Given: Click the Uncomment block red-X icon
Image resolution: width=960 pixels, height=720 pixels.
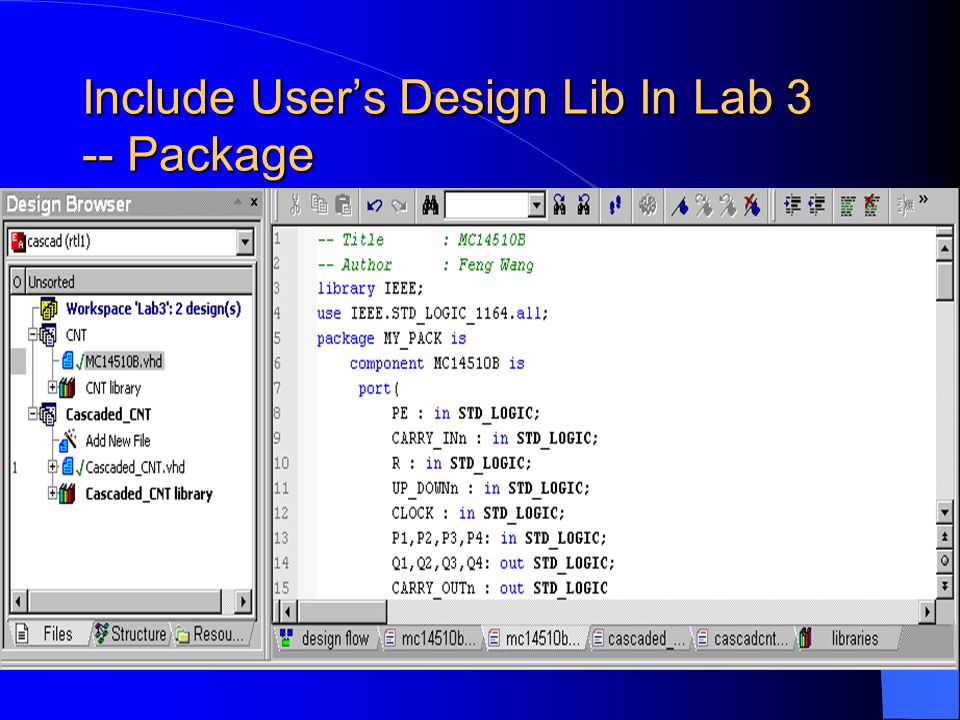Looking at the screenshot, I should pyautogui.click(x=872, y=206).
